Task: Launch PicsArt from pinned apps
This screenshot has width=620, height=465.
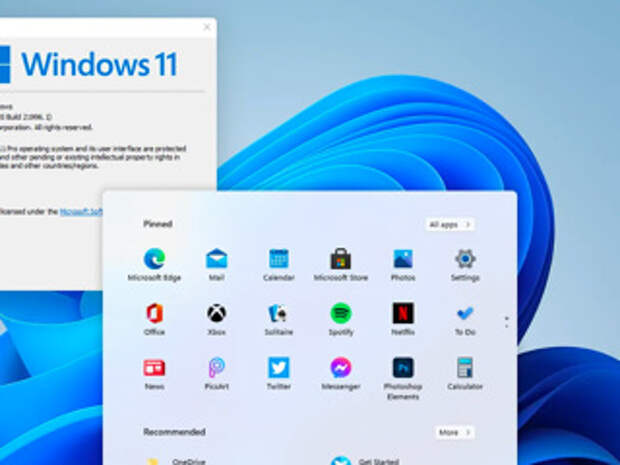Action: (x=216, y=368)
